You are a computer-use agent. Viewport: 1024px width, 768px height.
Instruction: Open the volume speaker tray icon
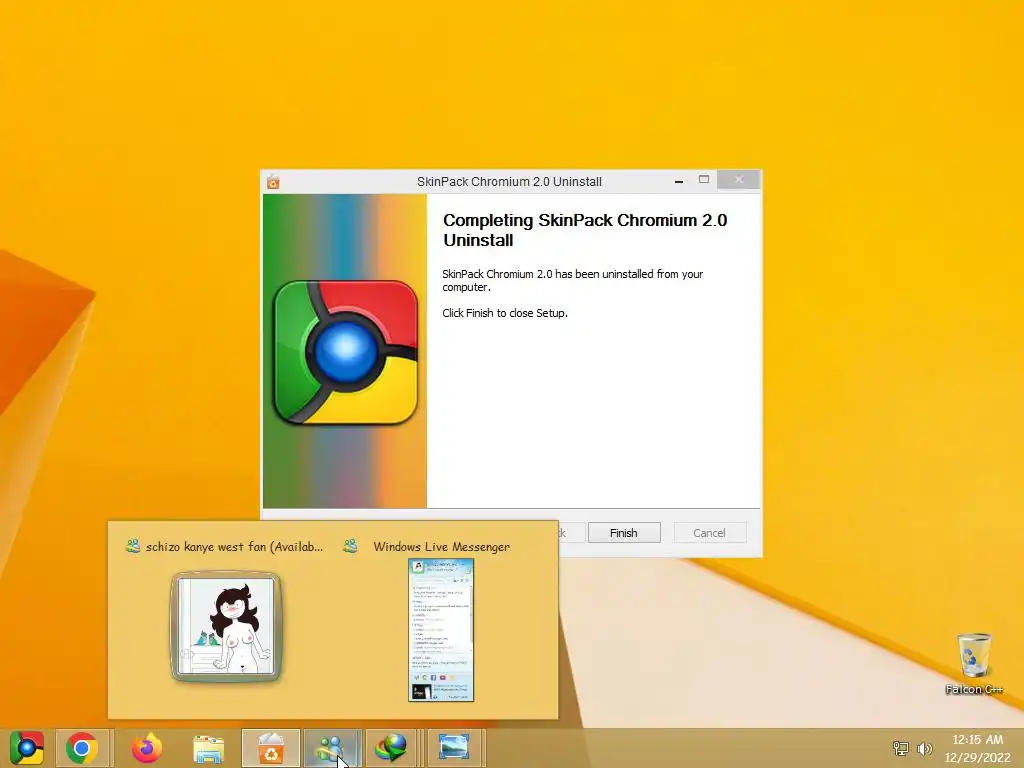pyautogui.click(x=924, y=748)
